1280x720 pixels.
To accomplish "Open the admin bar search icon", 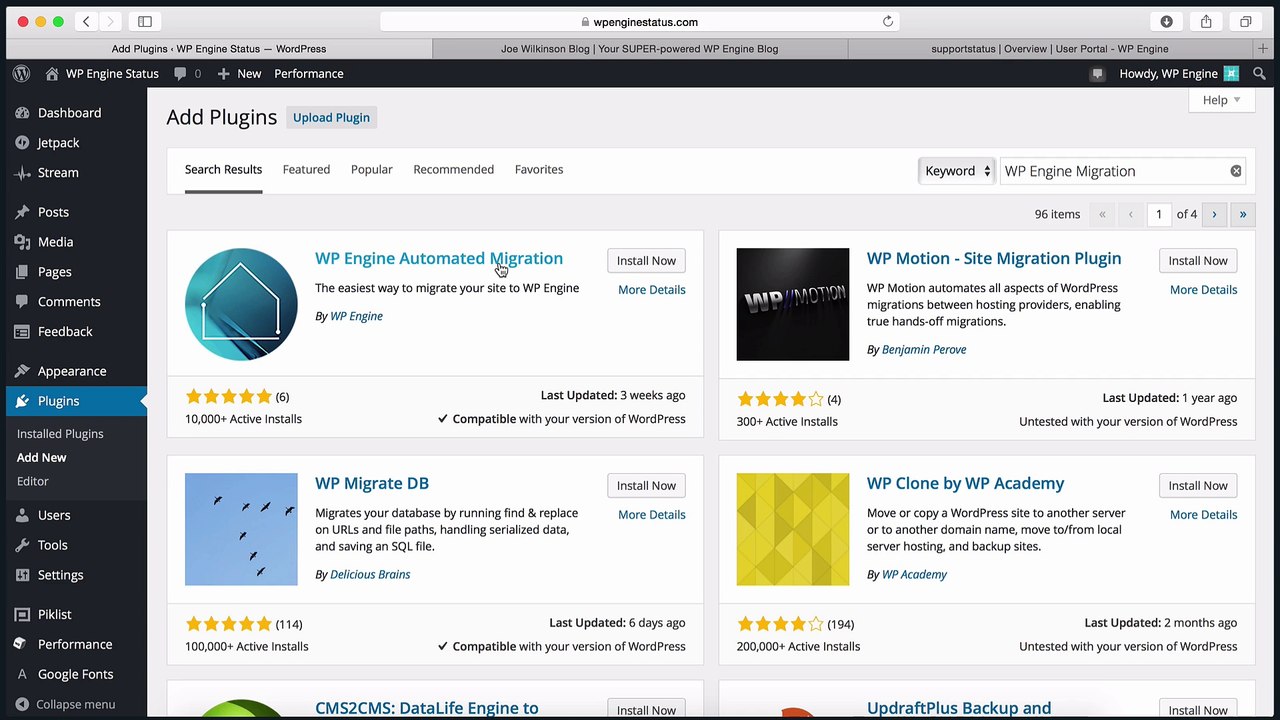I will tap(1258, 73).
